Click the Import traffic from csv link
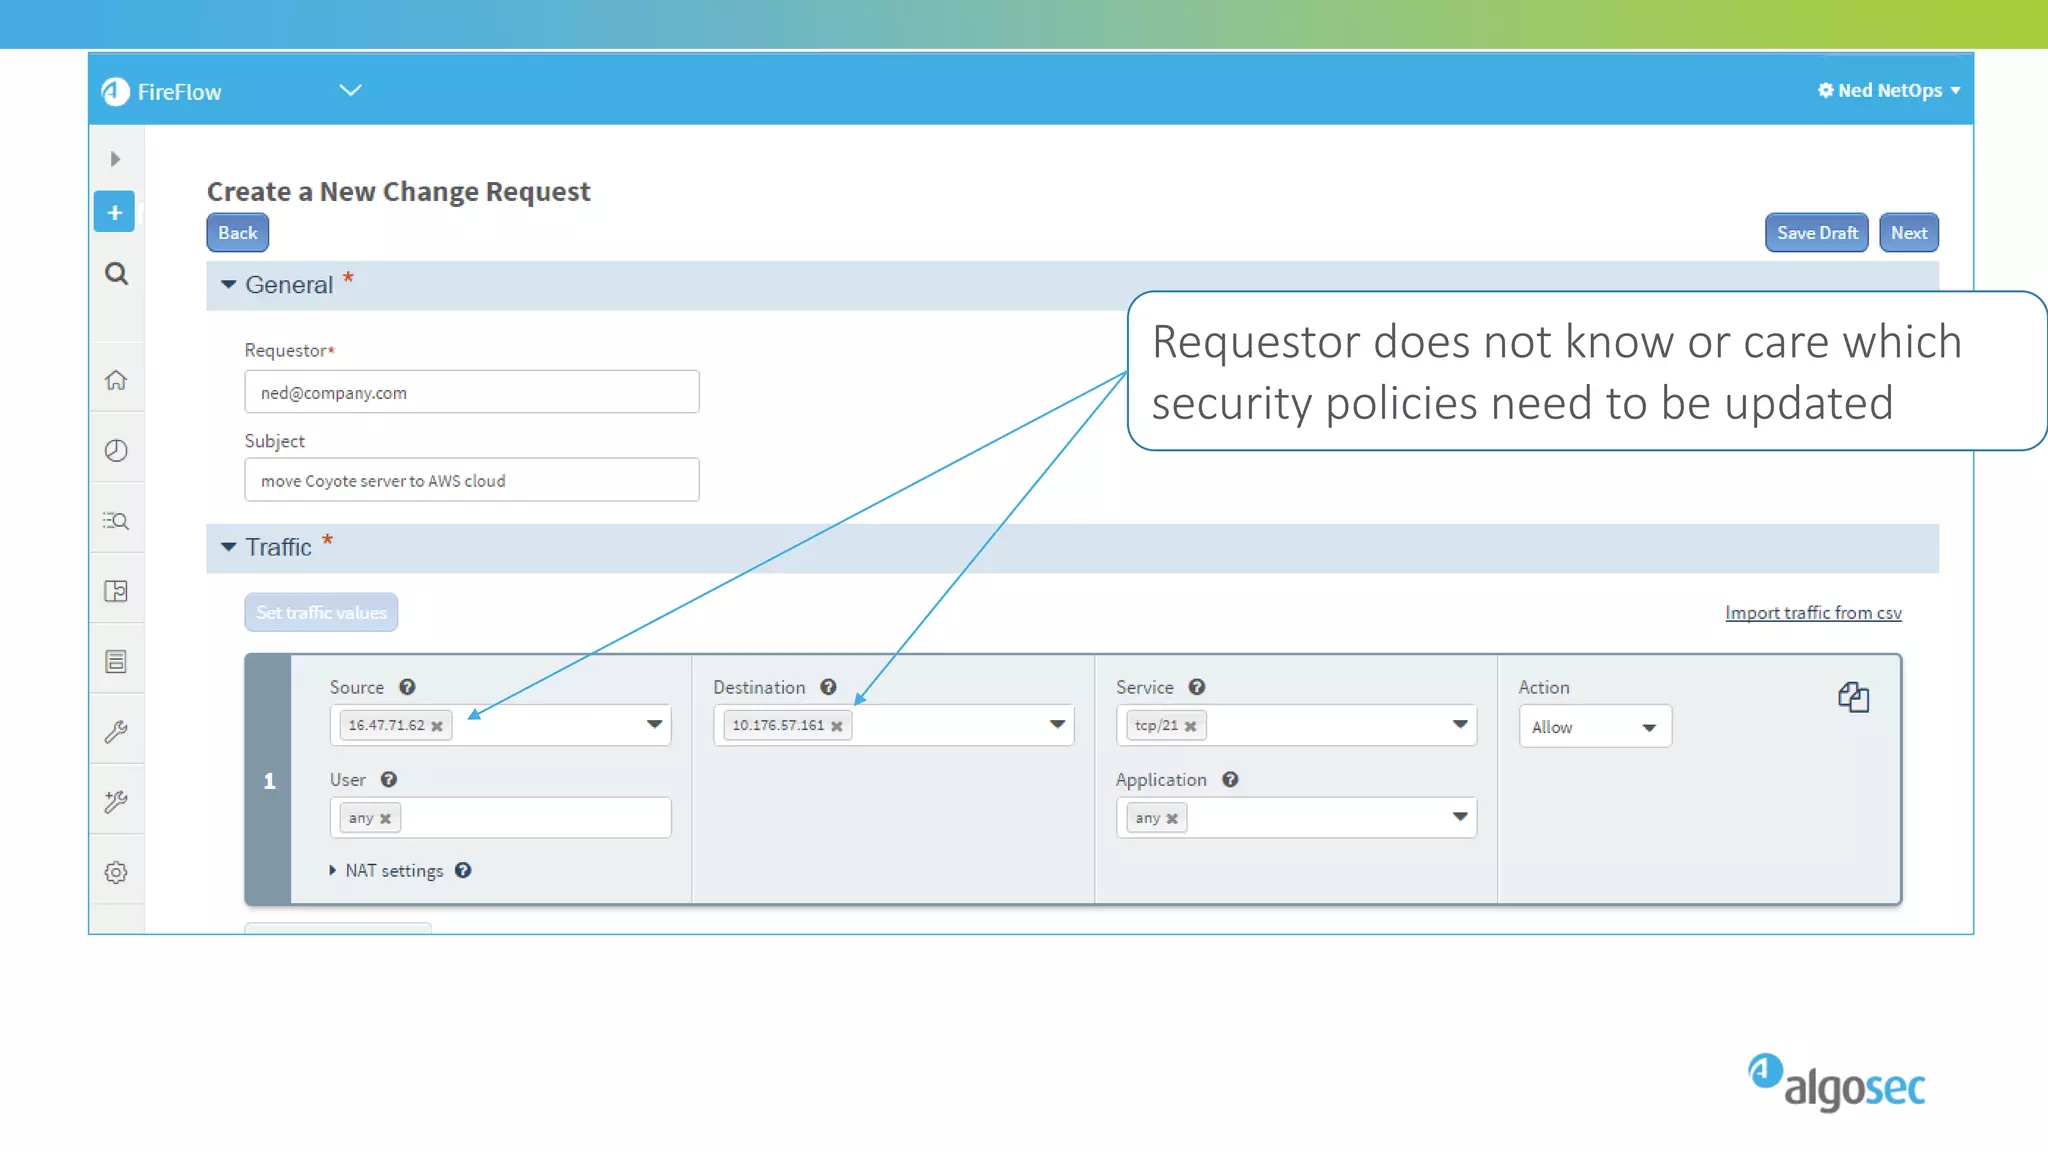This screenshot has height=1152, width=2048. 1813,612
